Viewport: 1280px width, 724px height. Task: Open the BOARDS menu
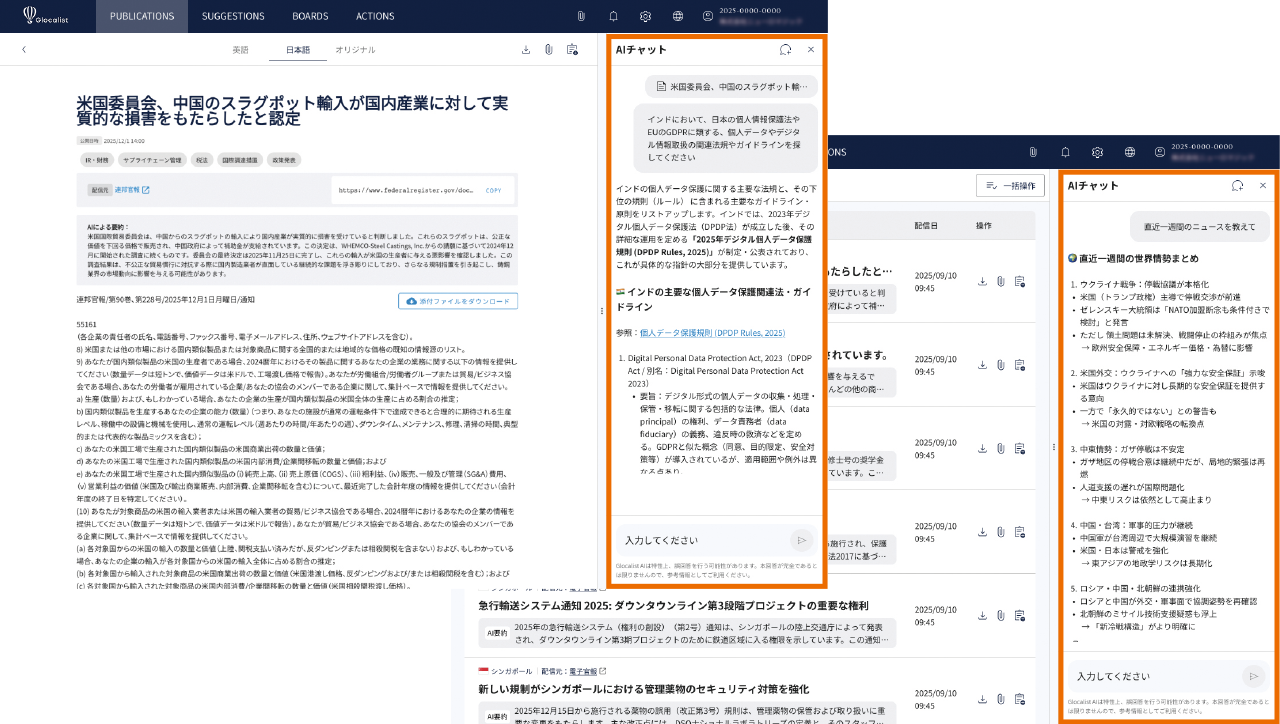coord(310,16)
